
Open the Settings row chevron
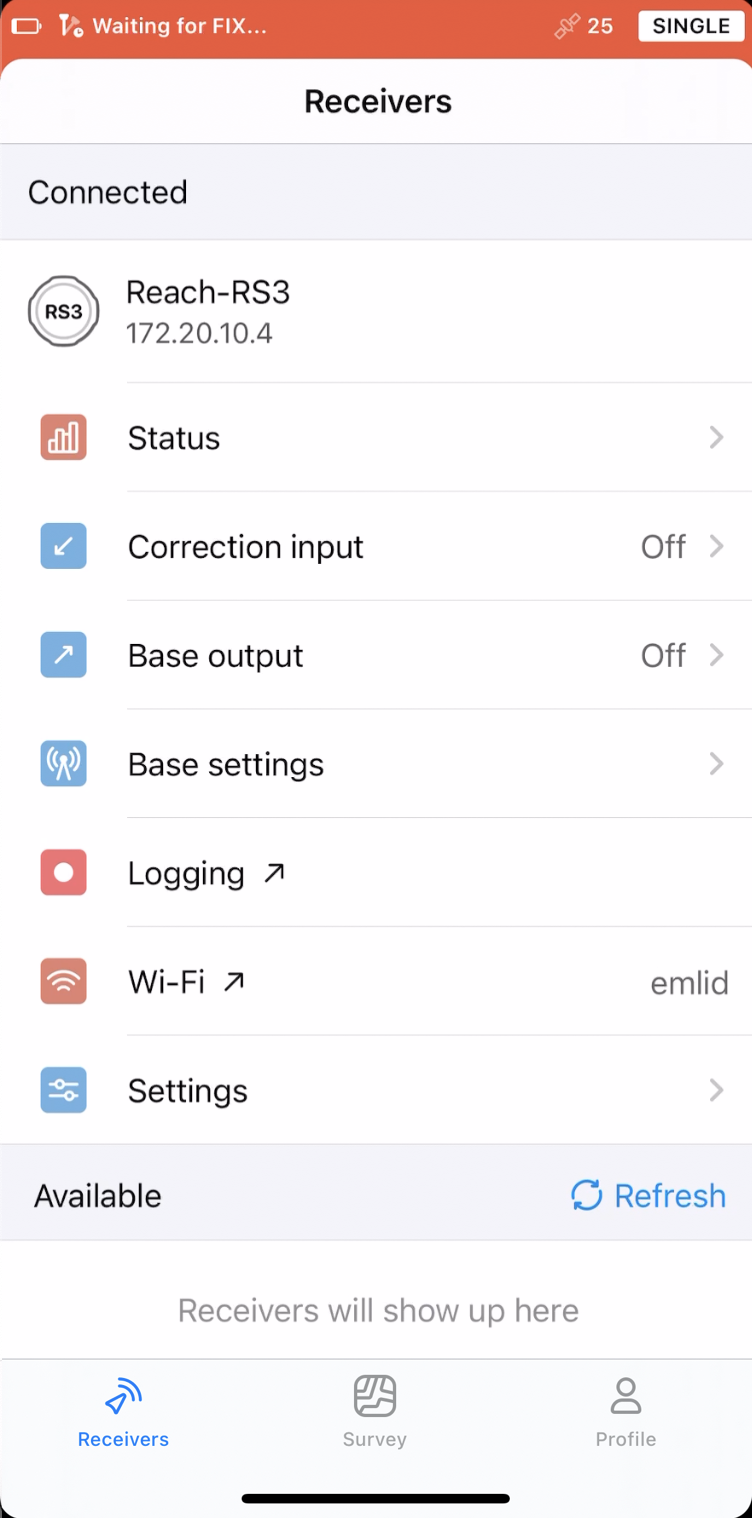[716, 1091]
